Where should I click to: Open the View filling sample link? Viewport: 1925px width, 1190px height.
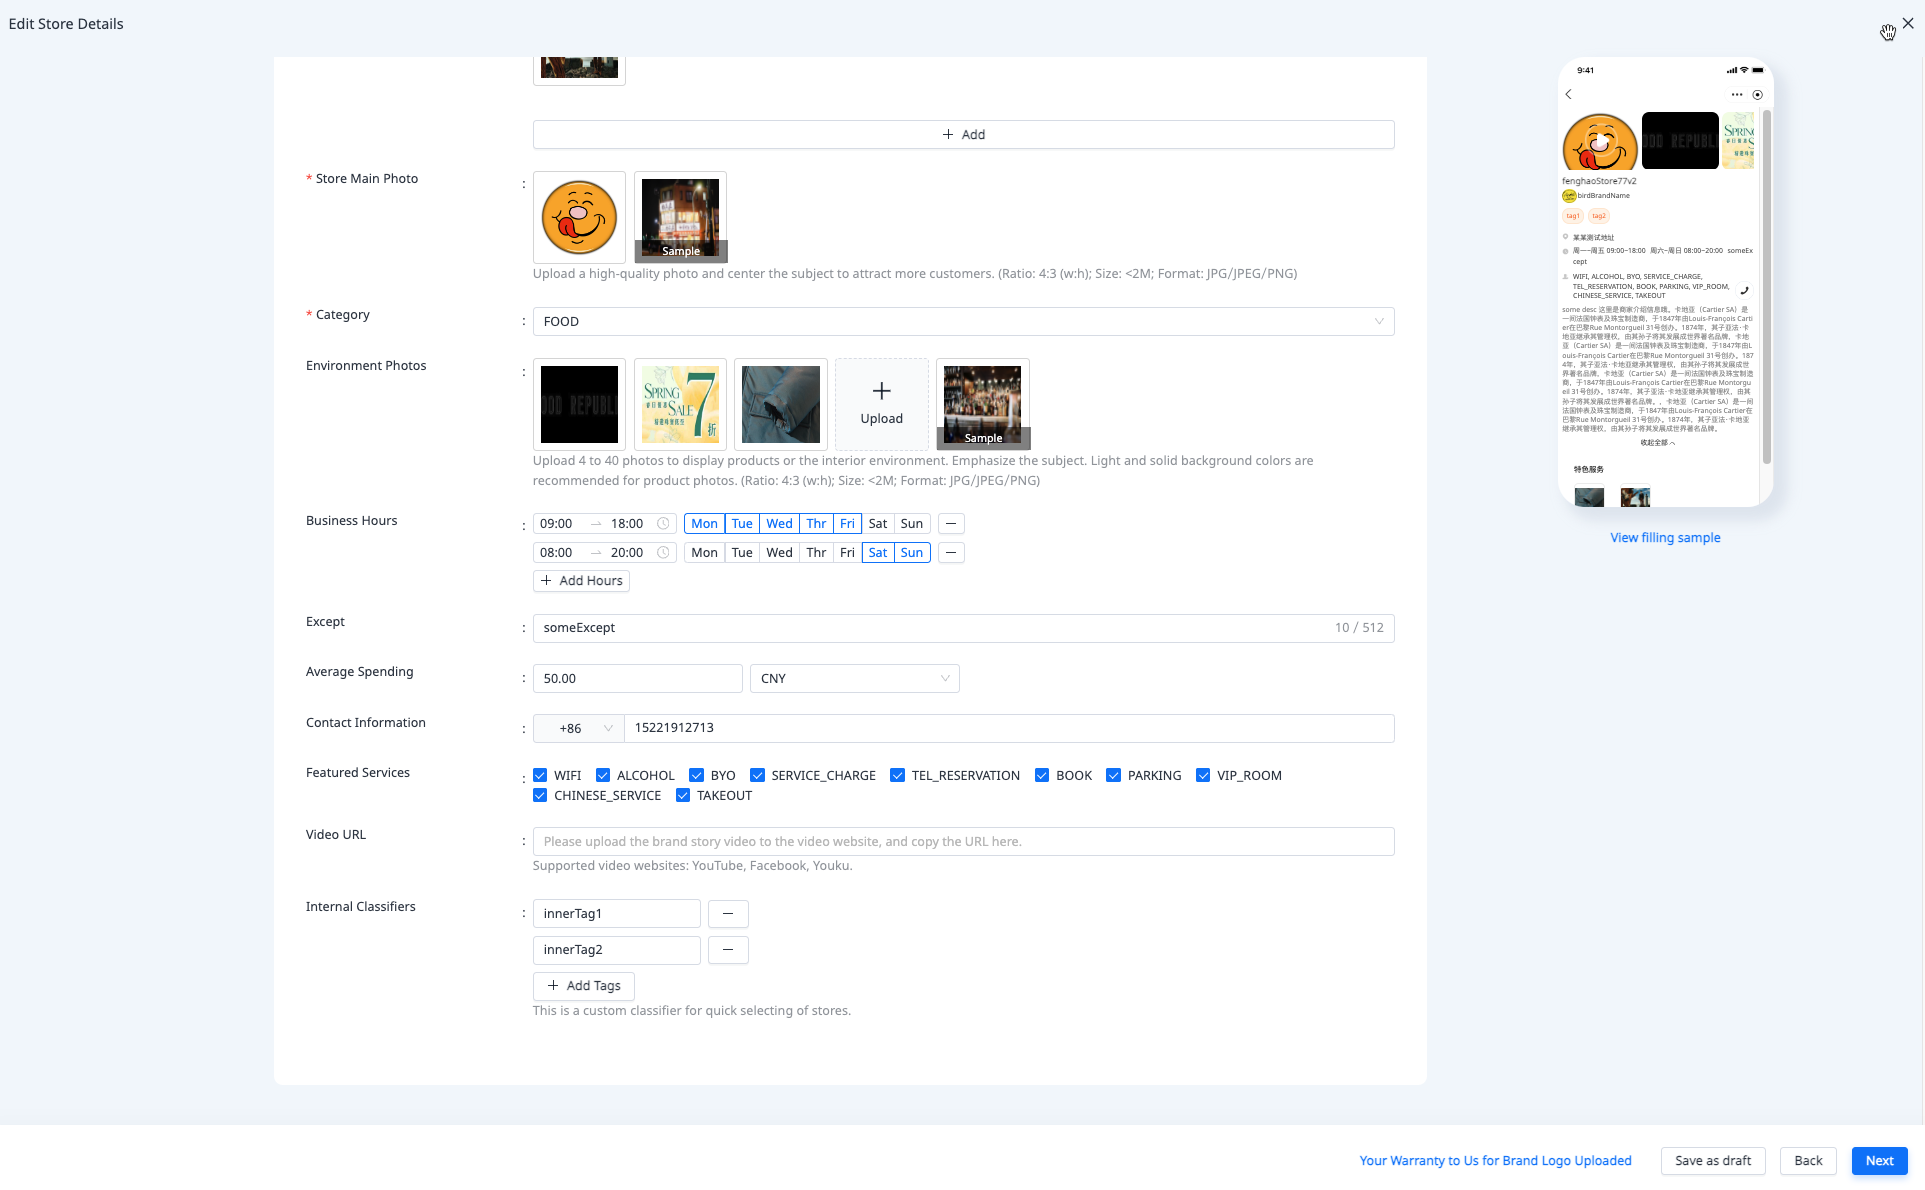[1665, 538]
